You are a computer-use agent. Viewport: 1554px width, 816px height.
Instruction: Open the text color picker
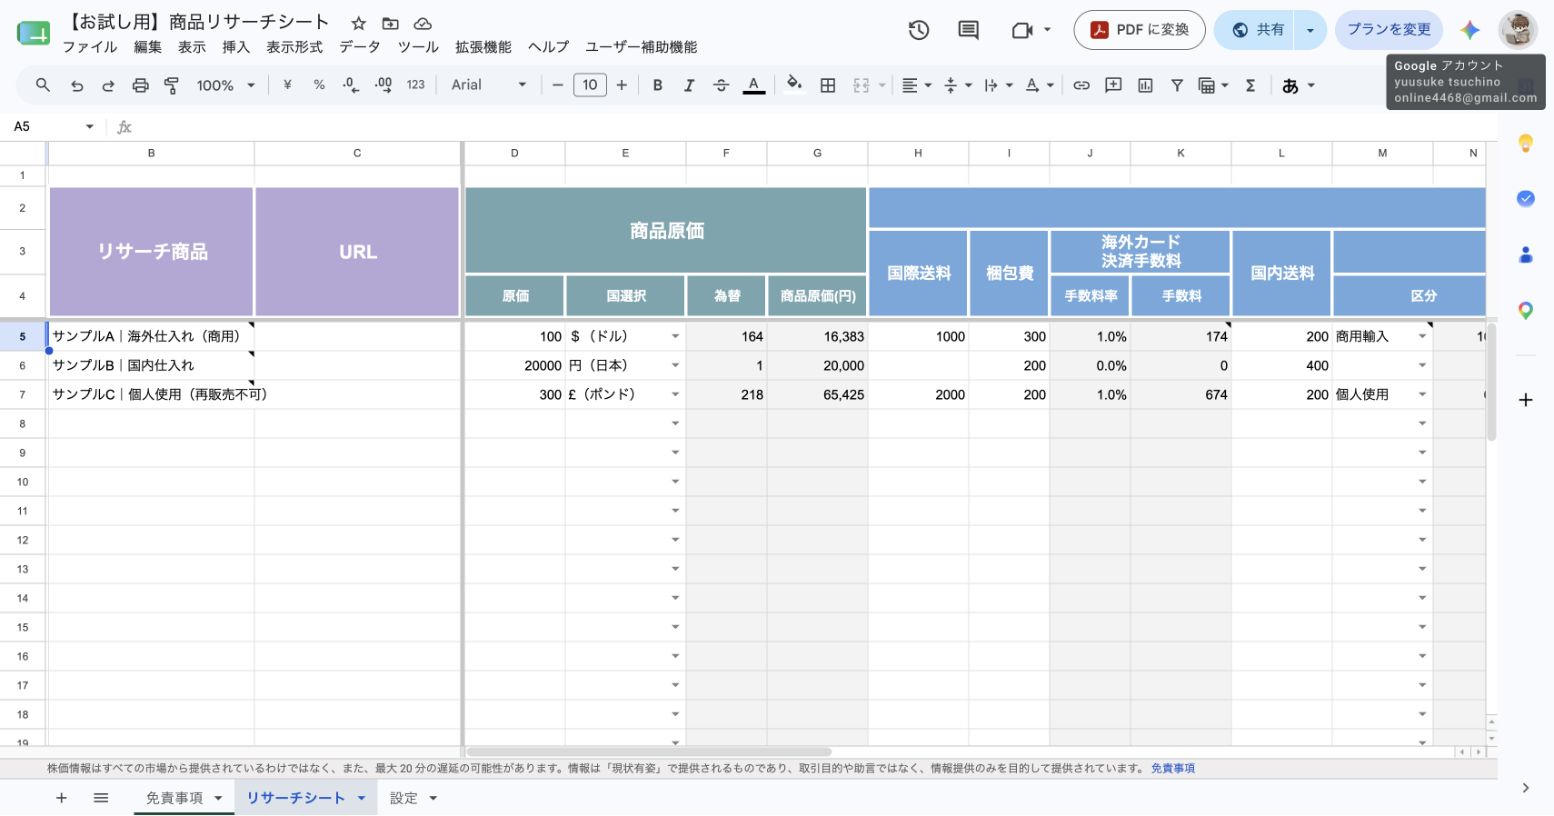pyautogui.click(x=754, y=85)
